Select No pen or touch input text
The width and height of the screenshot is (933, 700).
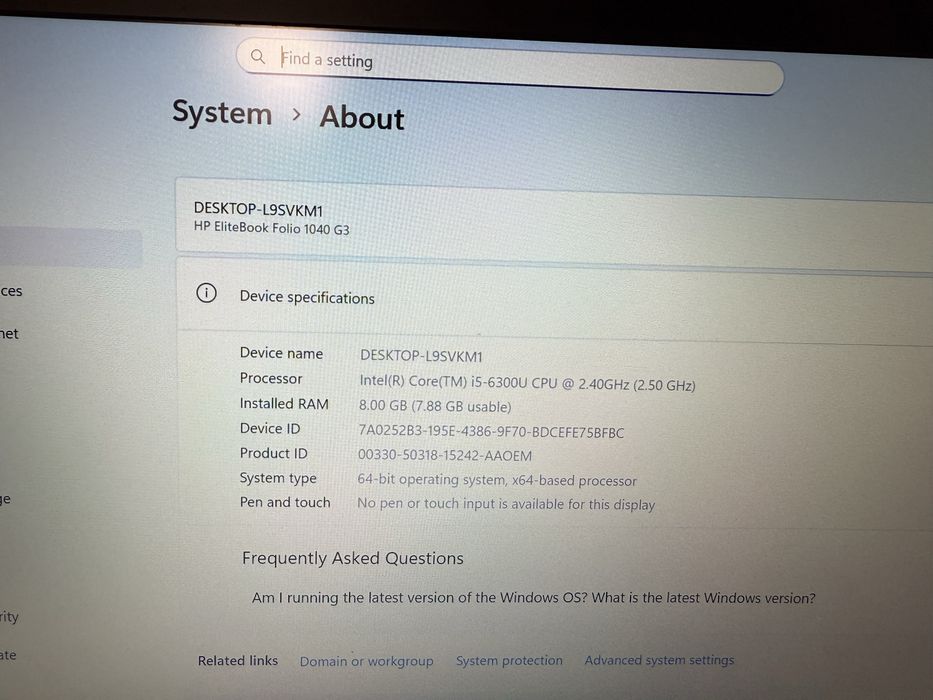[x=506, y=504]
